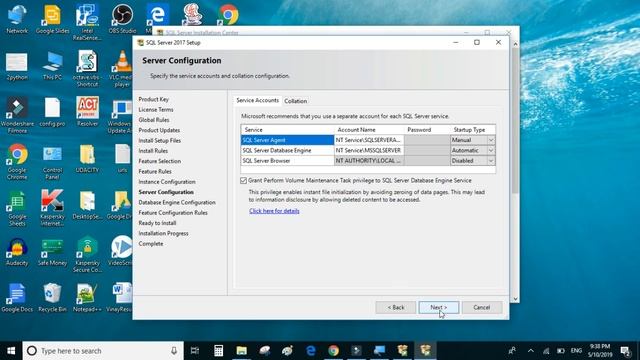Open the Google Slides desktop shortcut
Image resolution: width=640 pixels, height=360 pixels.
point(52,19)
